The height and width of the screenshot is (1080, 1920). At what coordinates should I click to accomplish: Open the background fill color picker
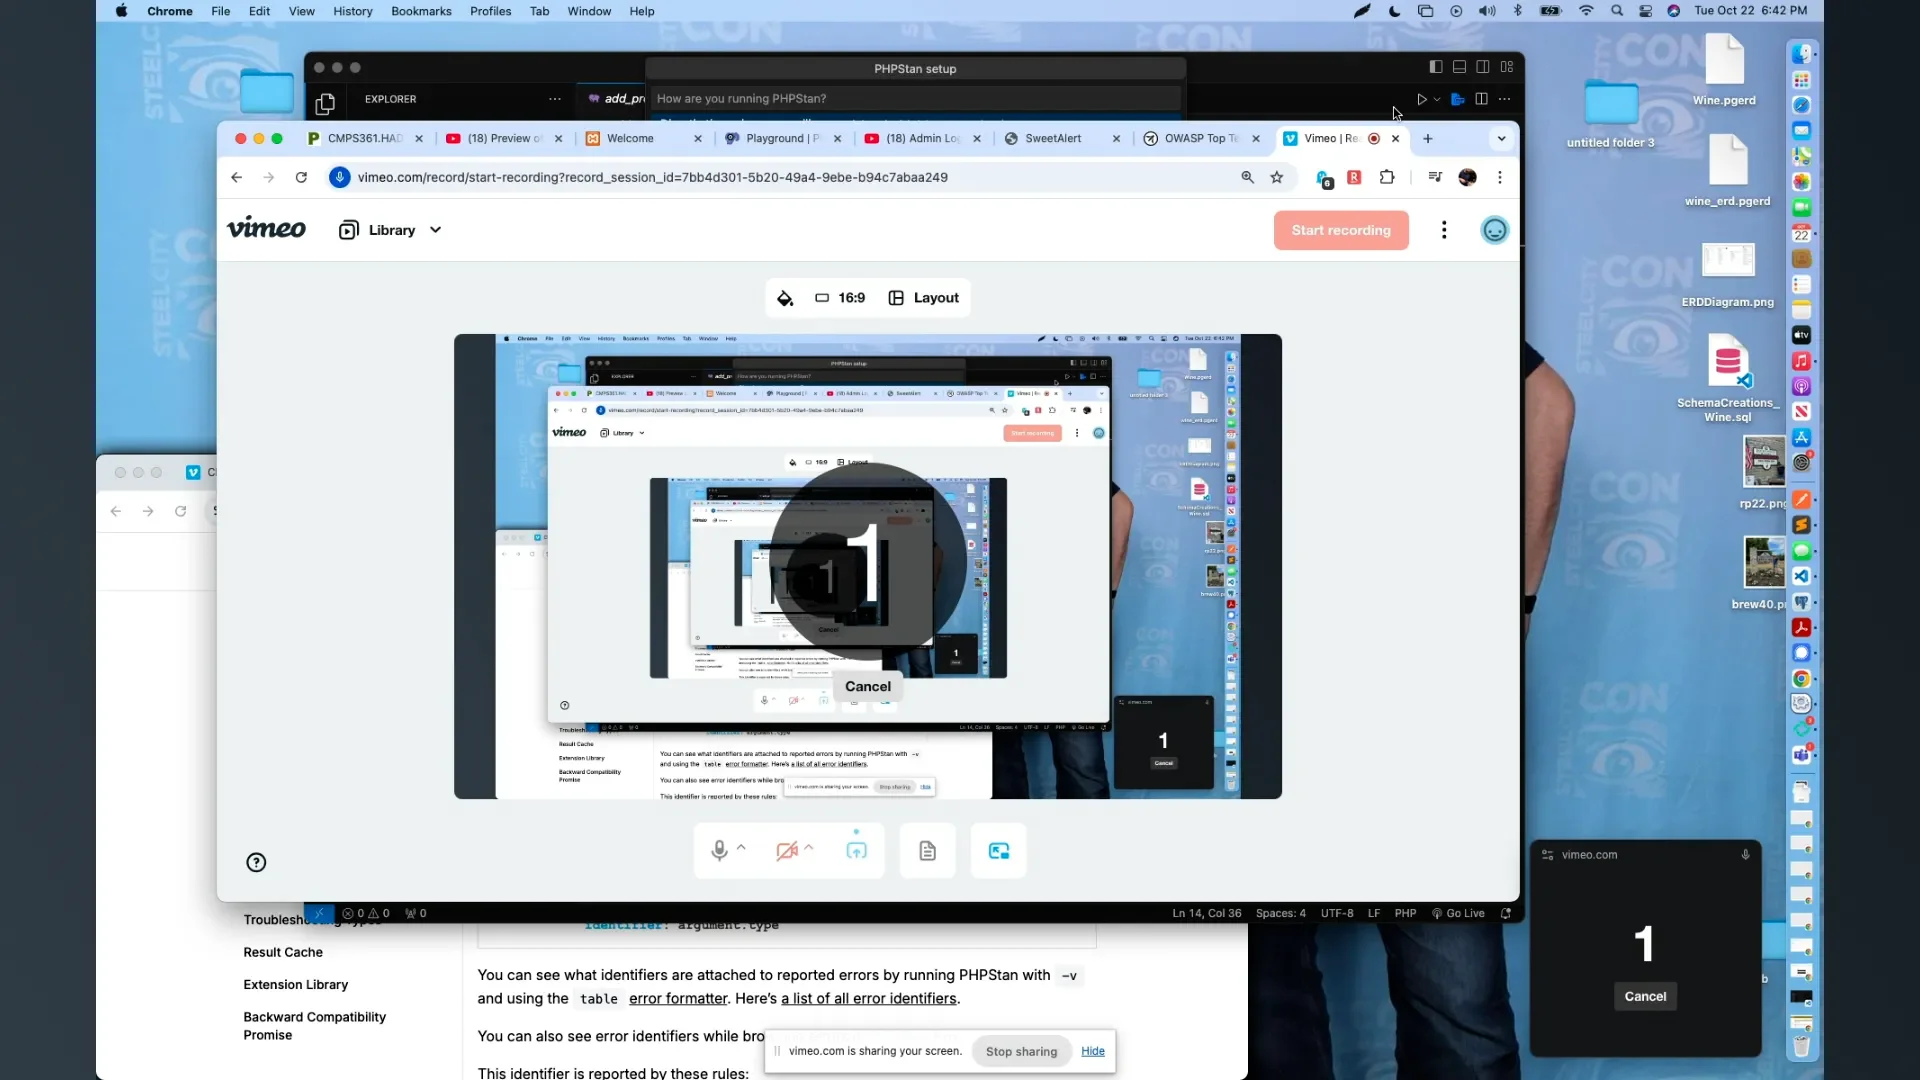785,298
